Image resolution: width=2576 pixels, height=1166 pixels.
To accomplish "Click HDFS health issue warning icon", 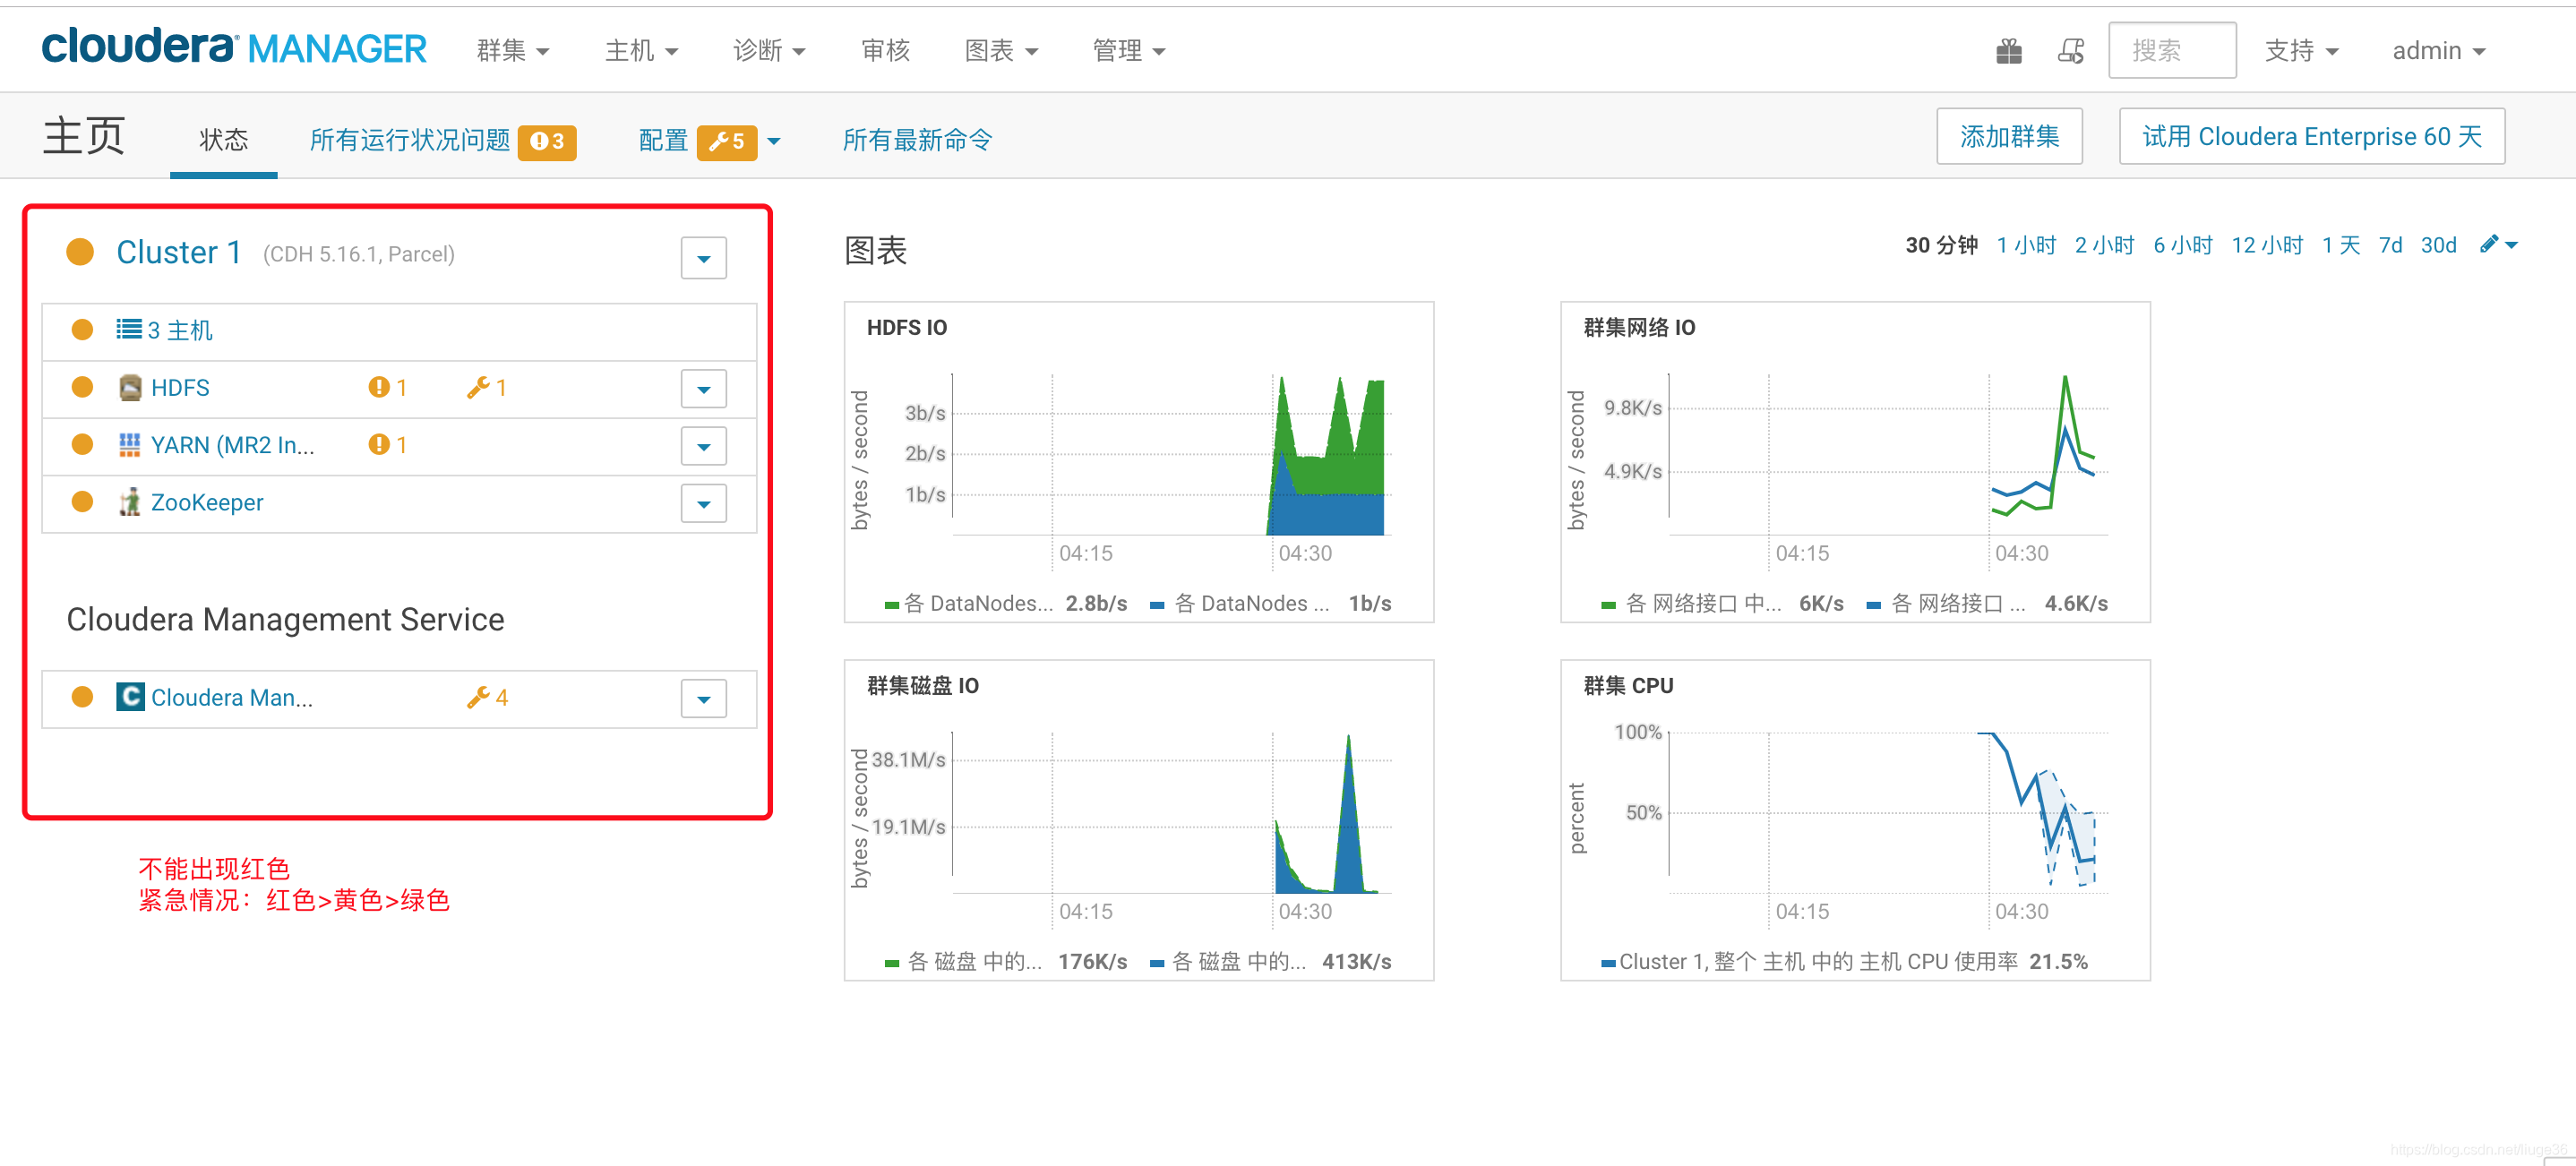I will 378,387.
